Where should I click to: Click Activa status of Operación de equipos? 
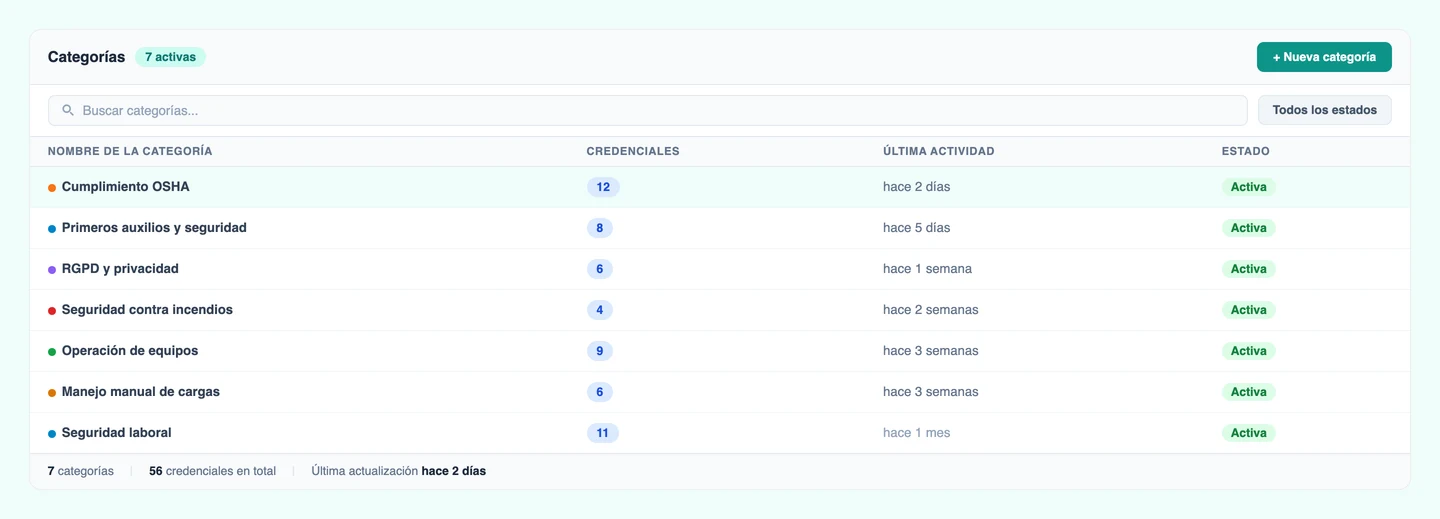(1249, 351)
